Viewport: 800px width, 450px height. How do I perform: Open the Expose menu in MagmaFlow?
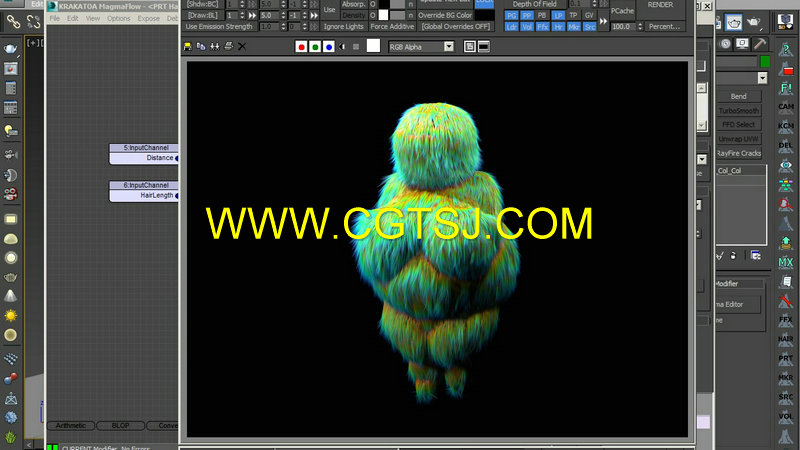148,18
